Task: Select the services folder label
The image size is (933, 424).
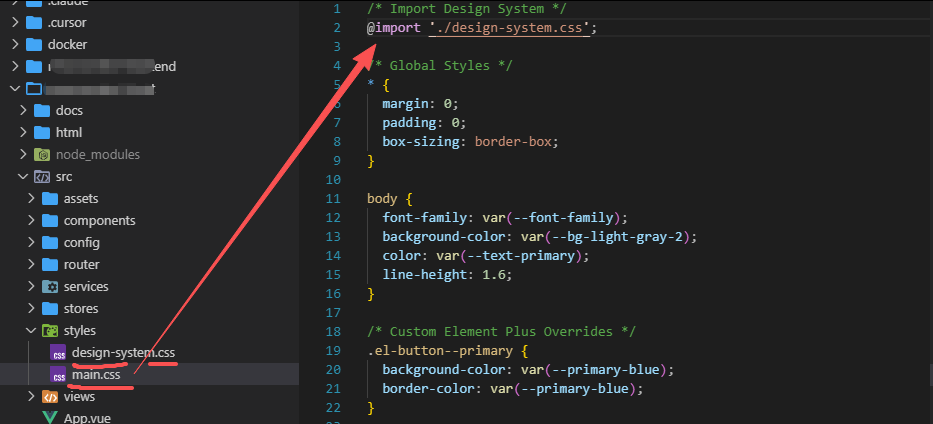Action: pos(86,287)
